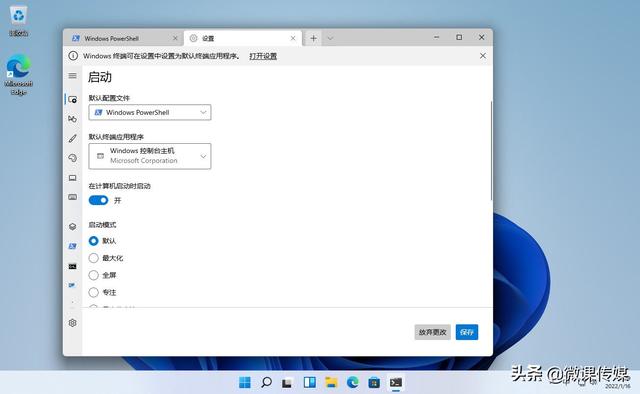
Task: Click the 打开设置 link
Action: point(263,56)
